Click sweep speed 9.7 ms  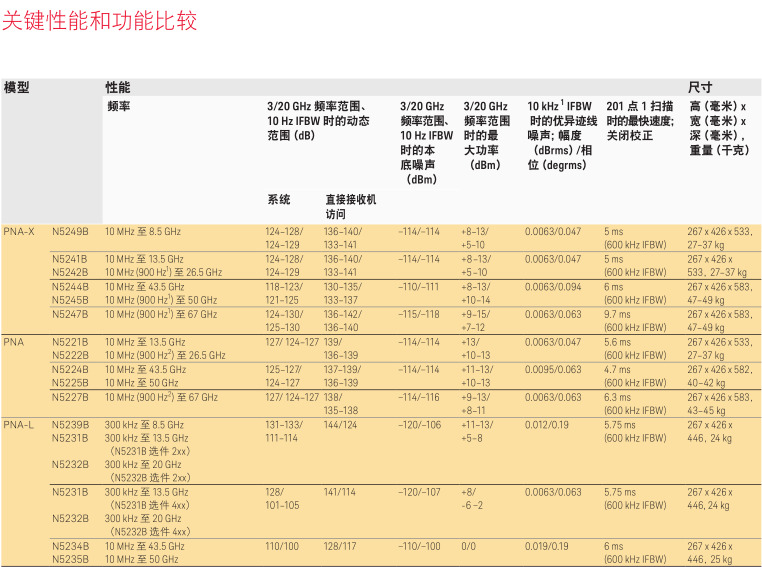617,314
